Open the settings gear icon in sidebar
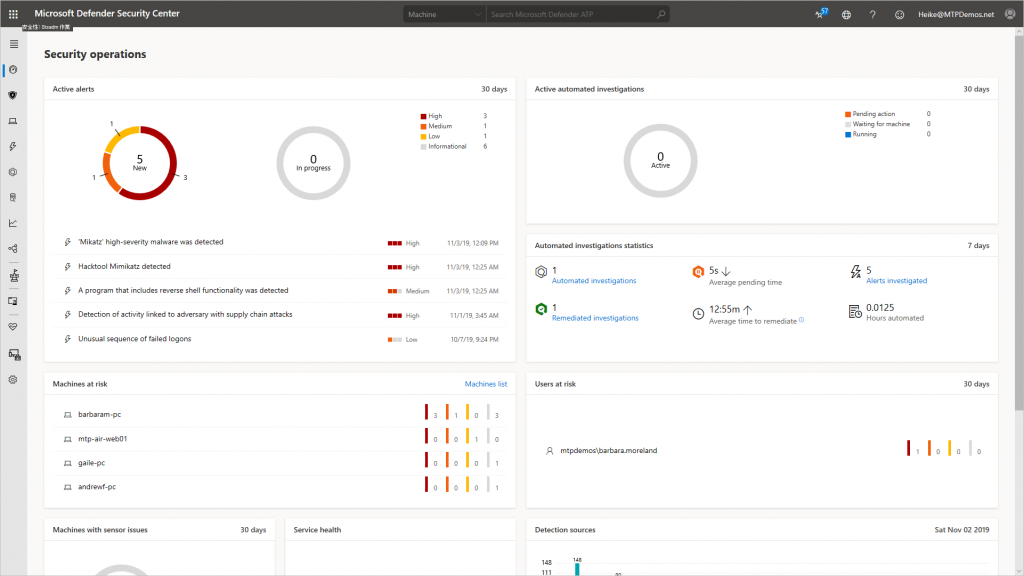 click(x=12, y=379)
